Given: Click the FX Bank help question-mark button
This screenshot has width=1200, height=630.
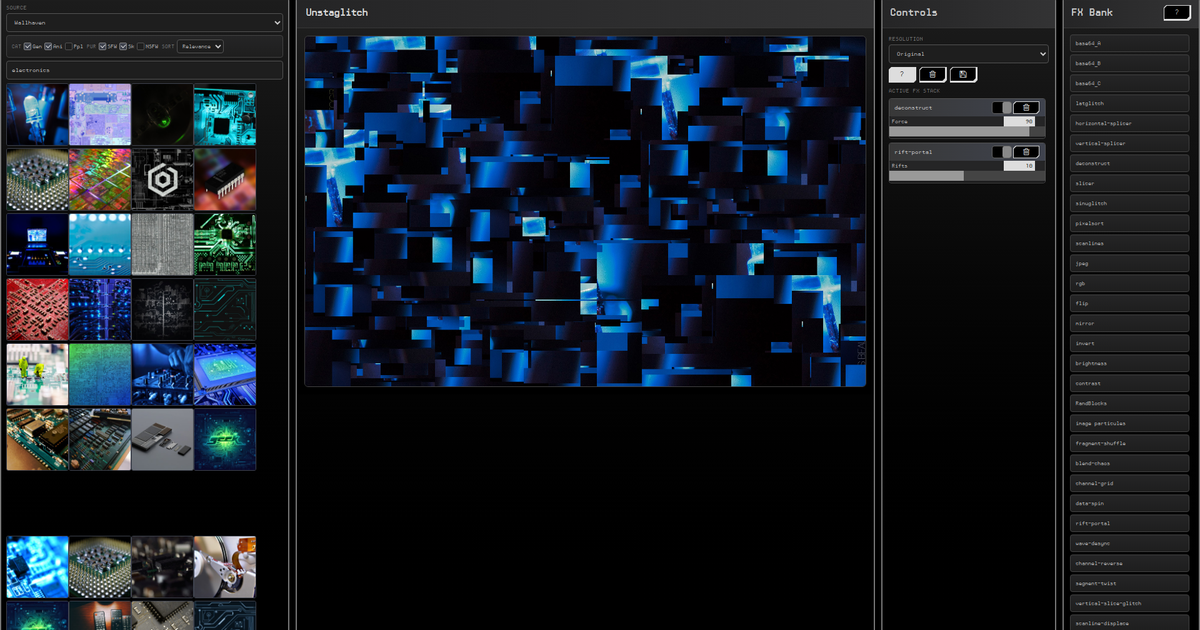Looking at the screenshot, I should click(x=1177, y=12).
